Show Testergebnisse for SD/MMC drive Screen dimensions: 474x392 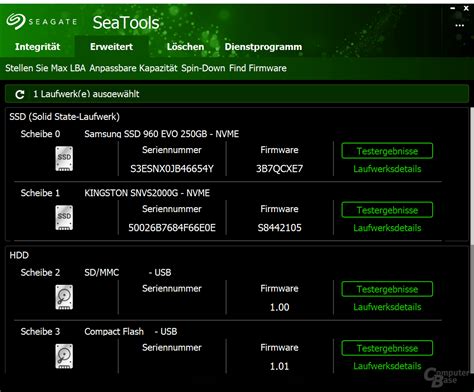point(387,289)
